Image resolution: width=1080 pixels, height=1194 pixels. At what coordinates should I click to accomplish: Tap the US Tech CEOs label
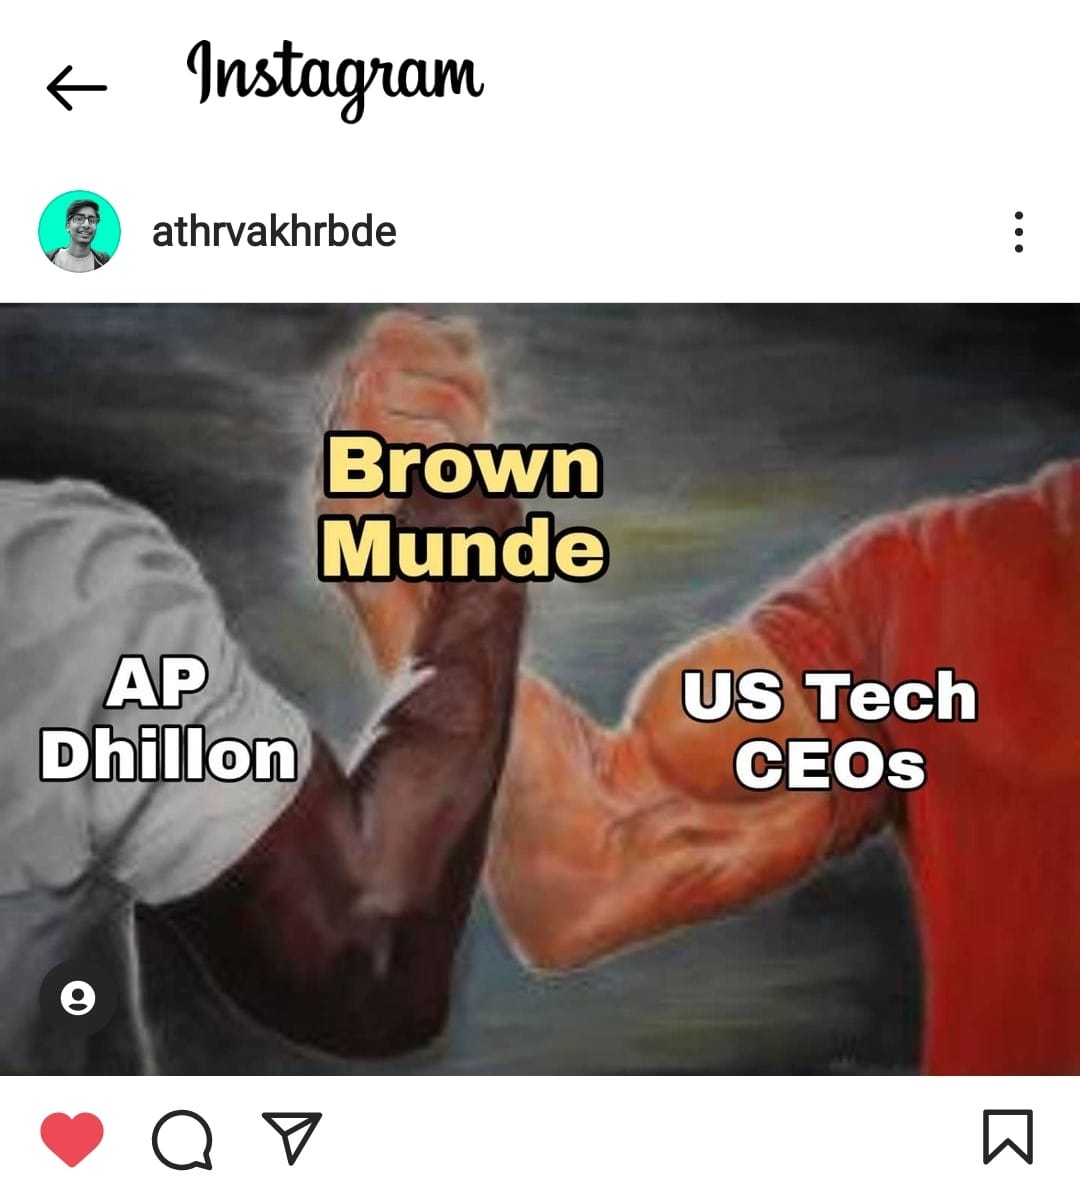click(829, 728)
